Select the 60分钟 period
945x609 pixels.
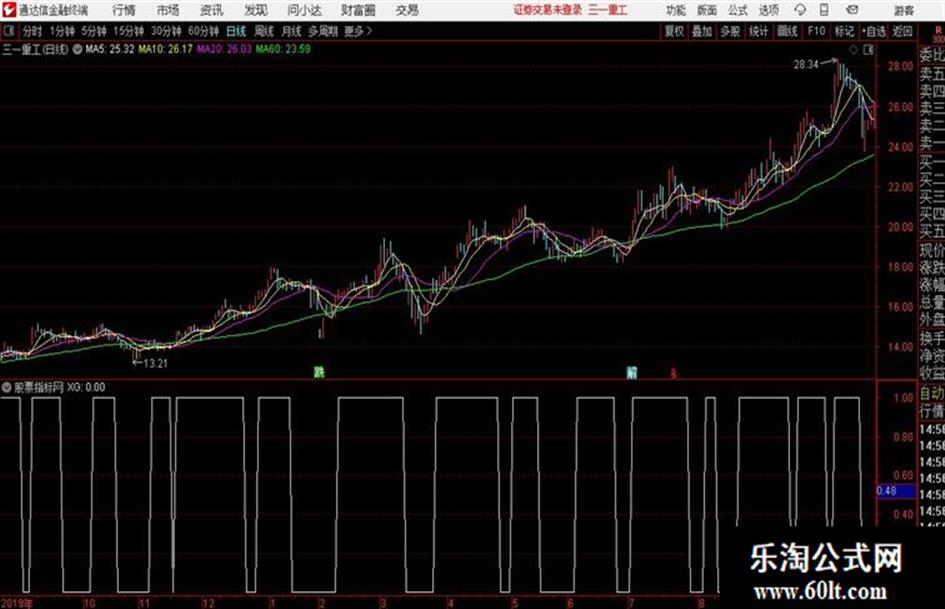[203, 31]
